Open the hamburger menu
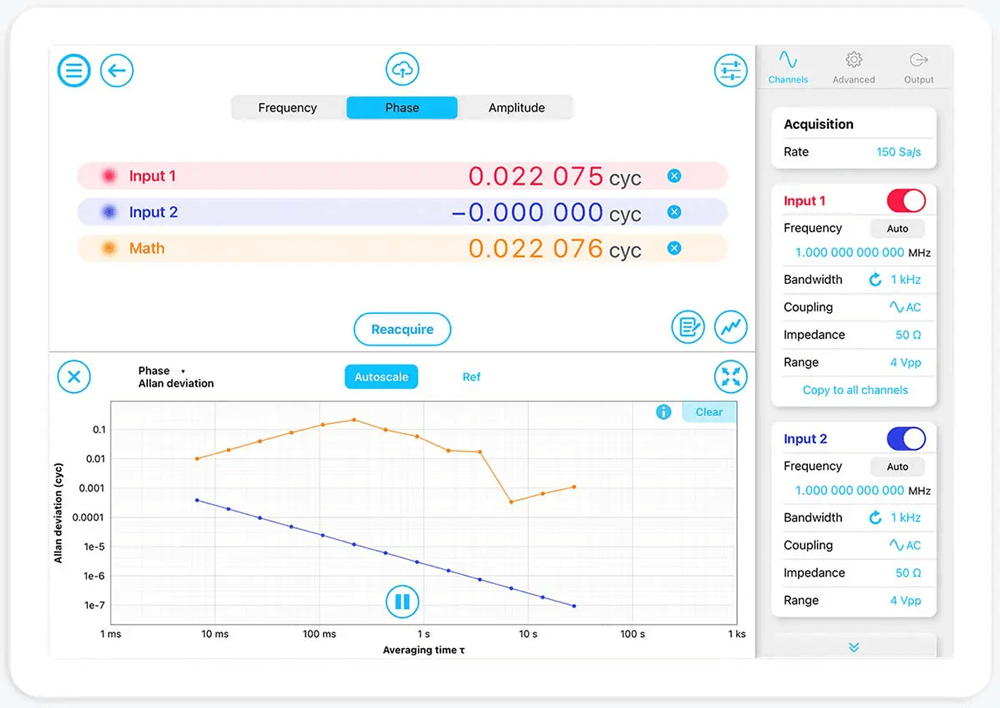The image size is (1000, 708). click(74, 70)
